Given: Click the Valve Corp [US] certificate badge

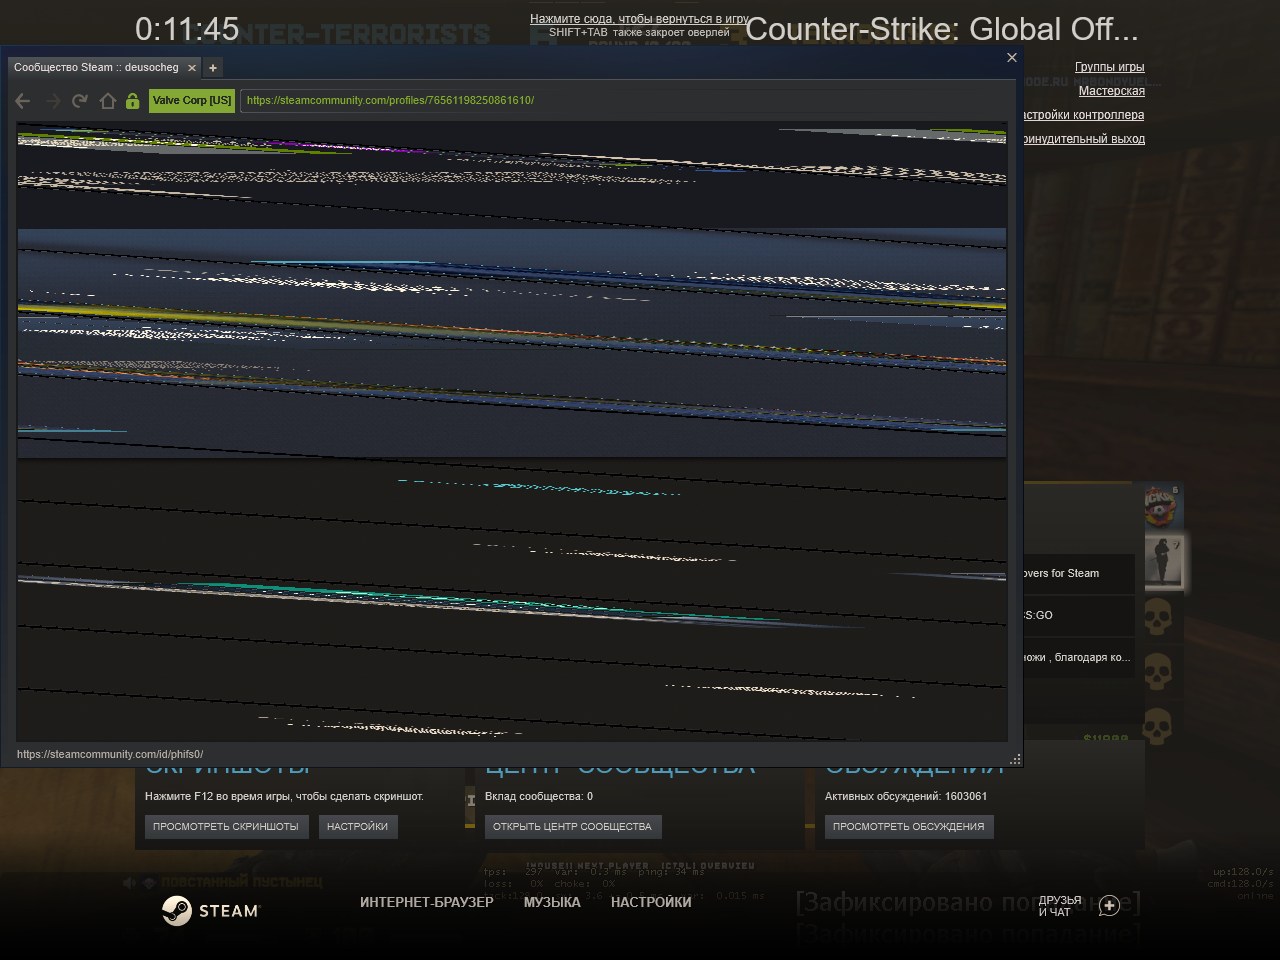Looking at the screenshot, I should (x=192, y=100).
